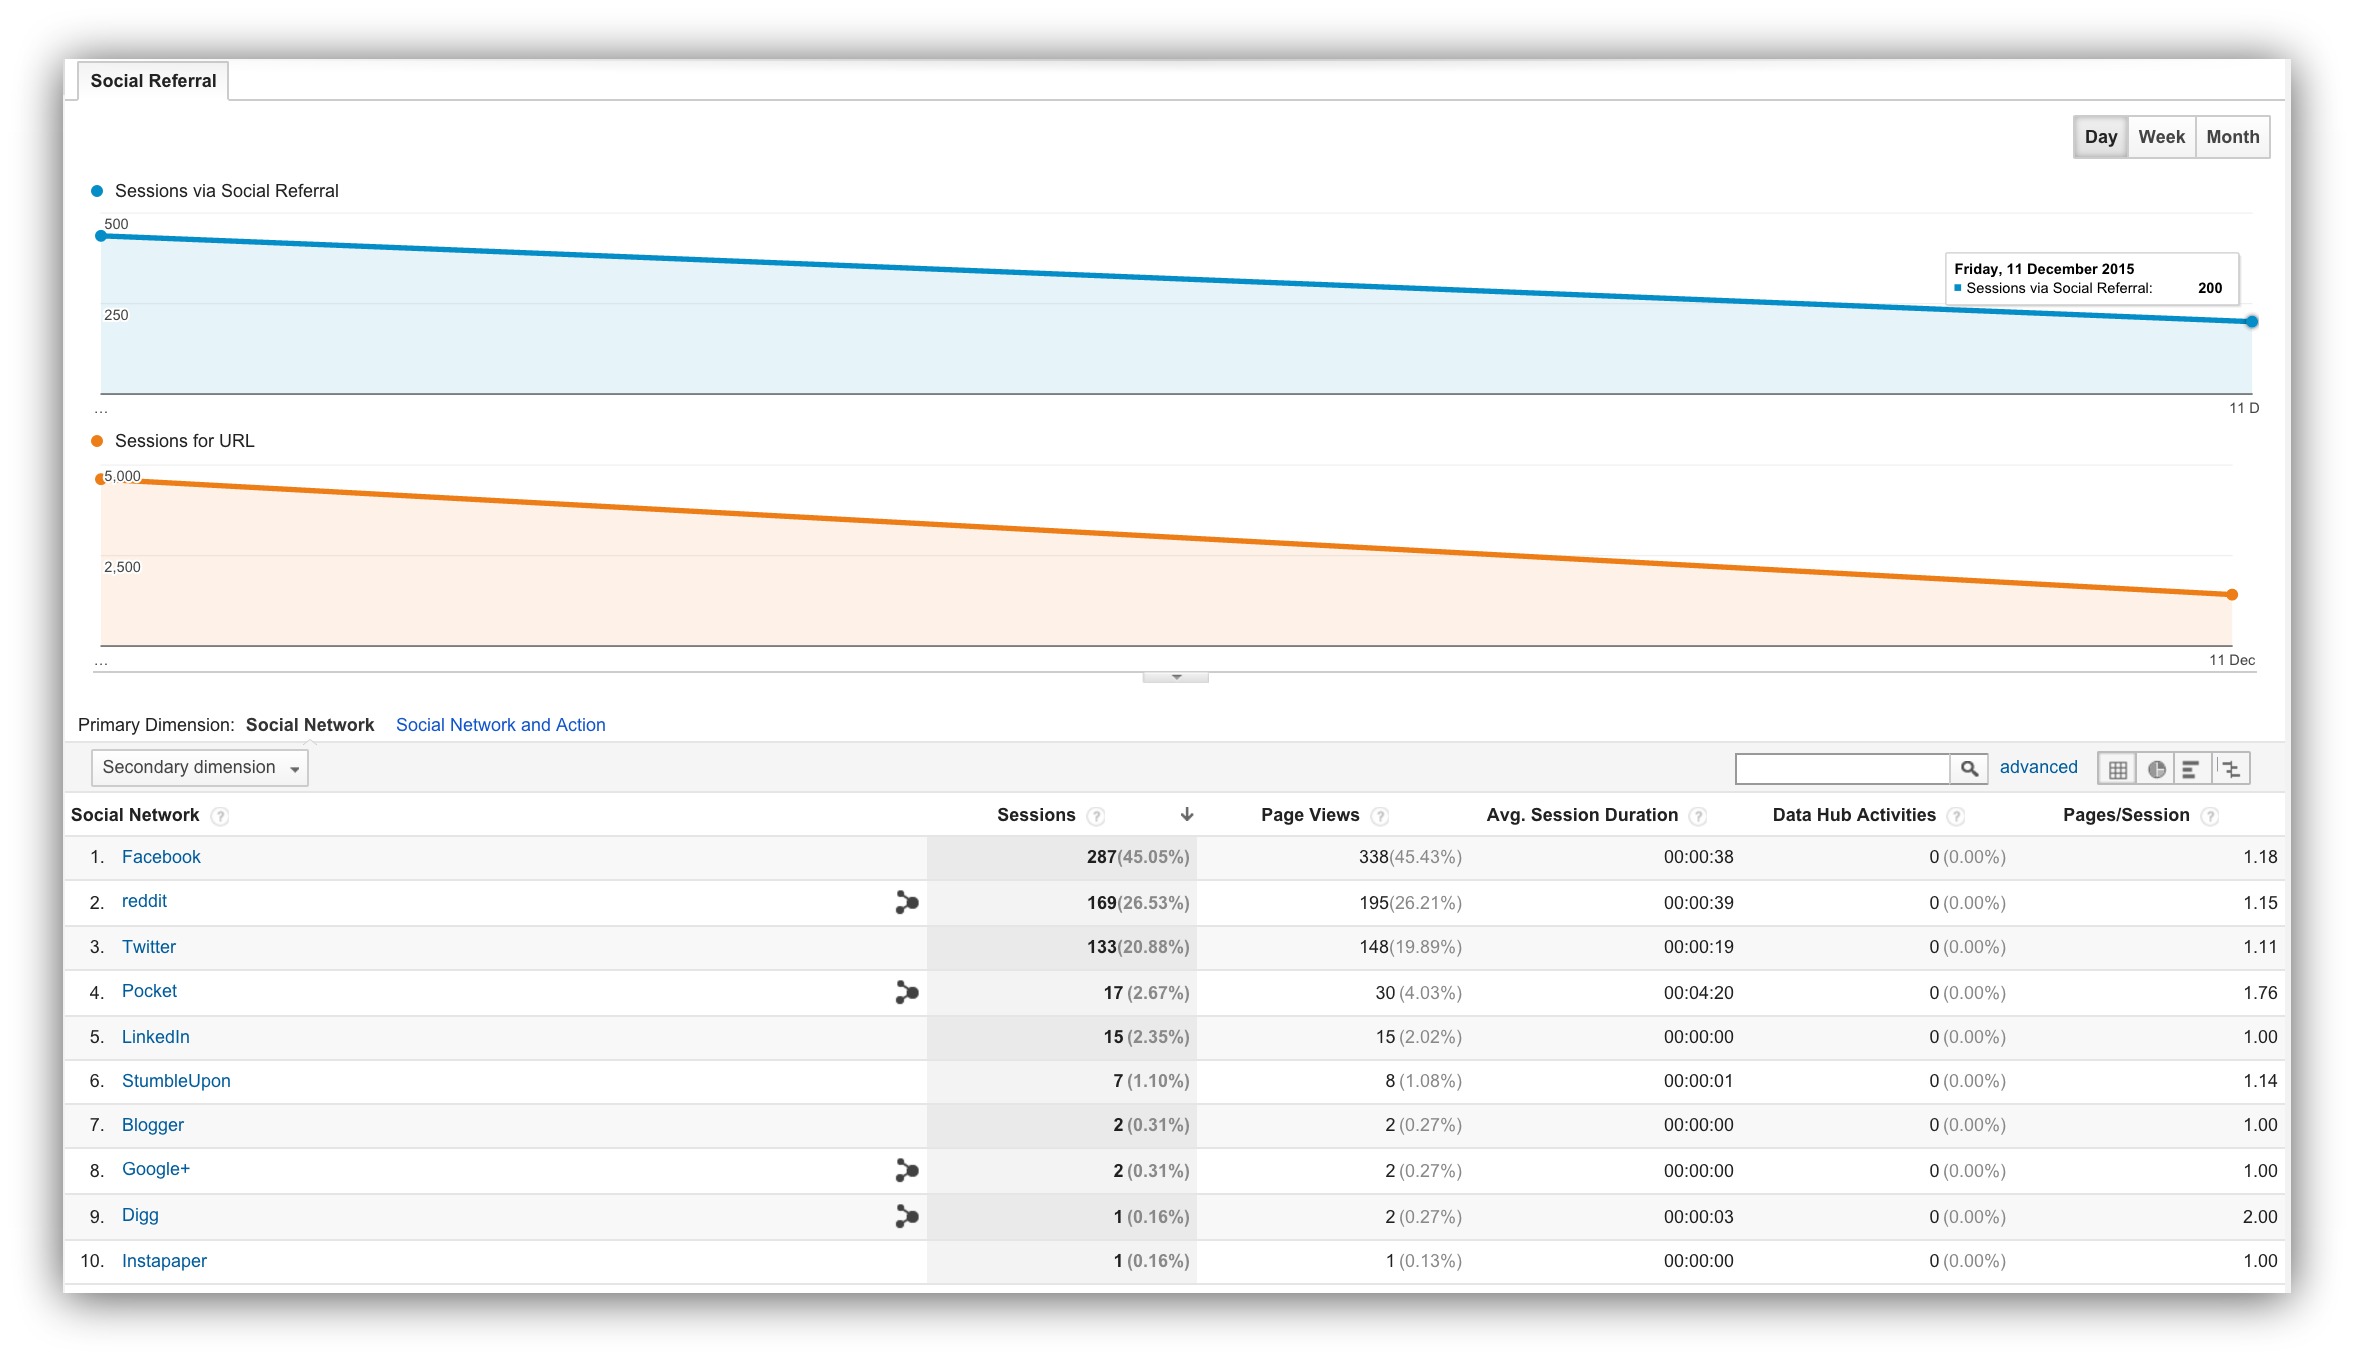Sort by Data Hub Activities header

coord(1854,815)
